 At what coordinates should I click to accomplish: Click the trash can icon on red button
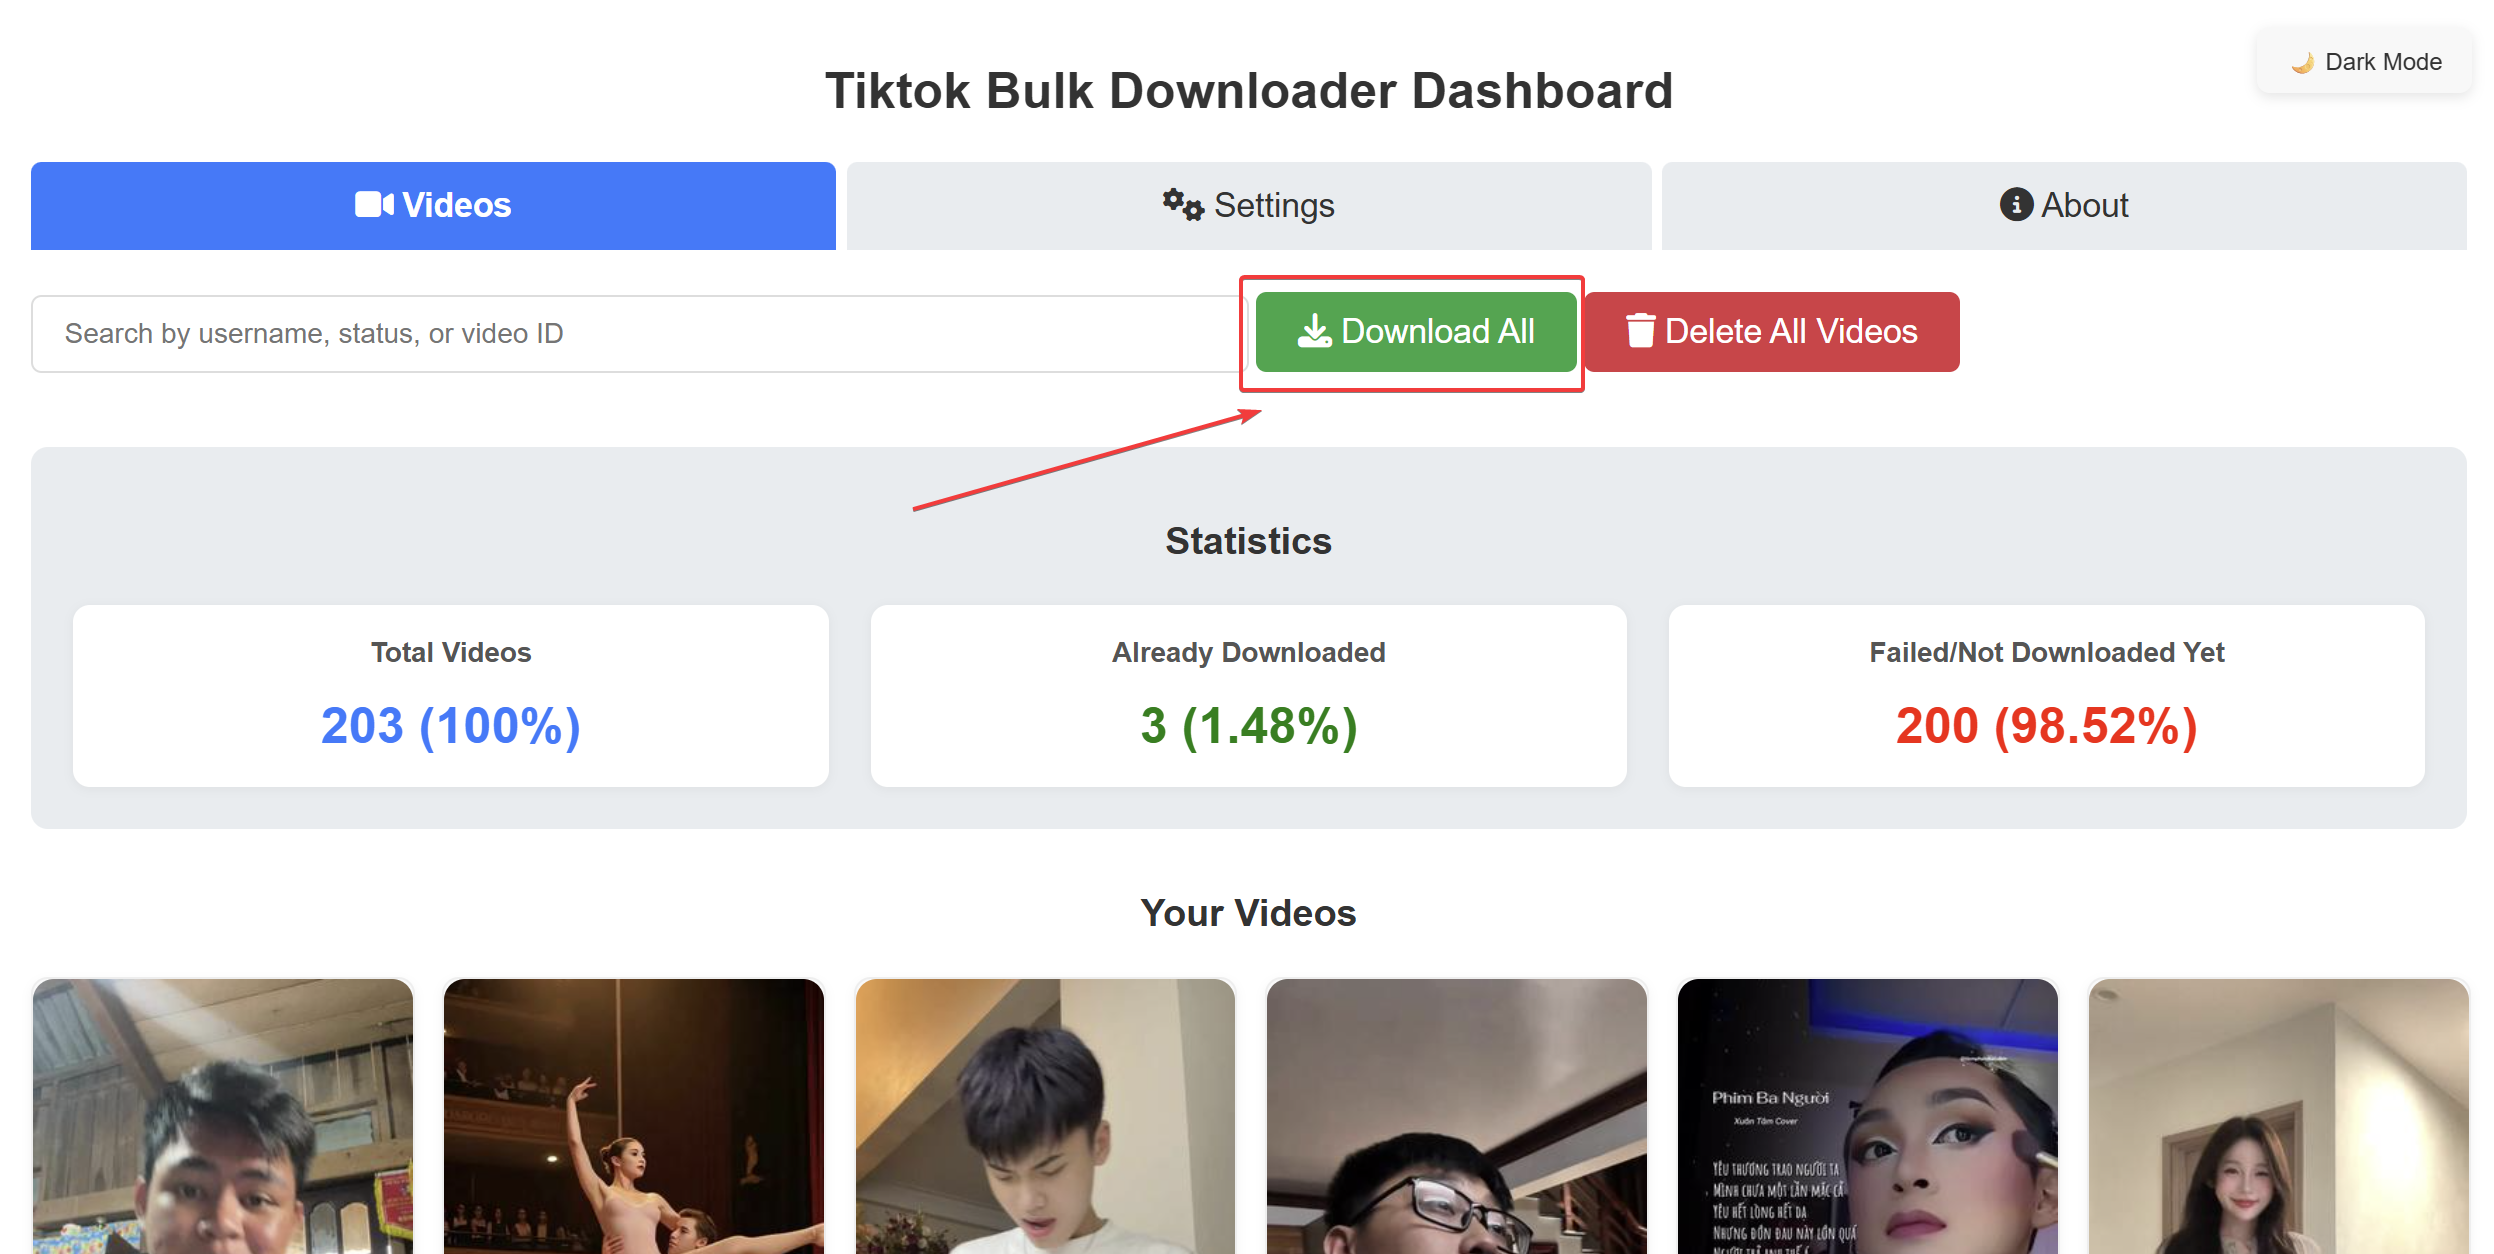pyautogui.click(x=1640, y=332)
